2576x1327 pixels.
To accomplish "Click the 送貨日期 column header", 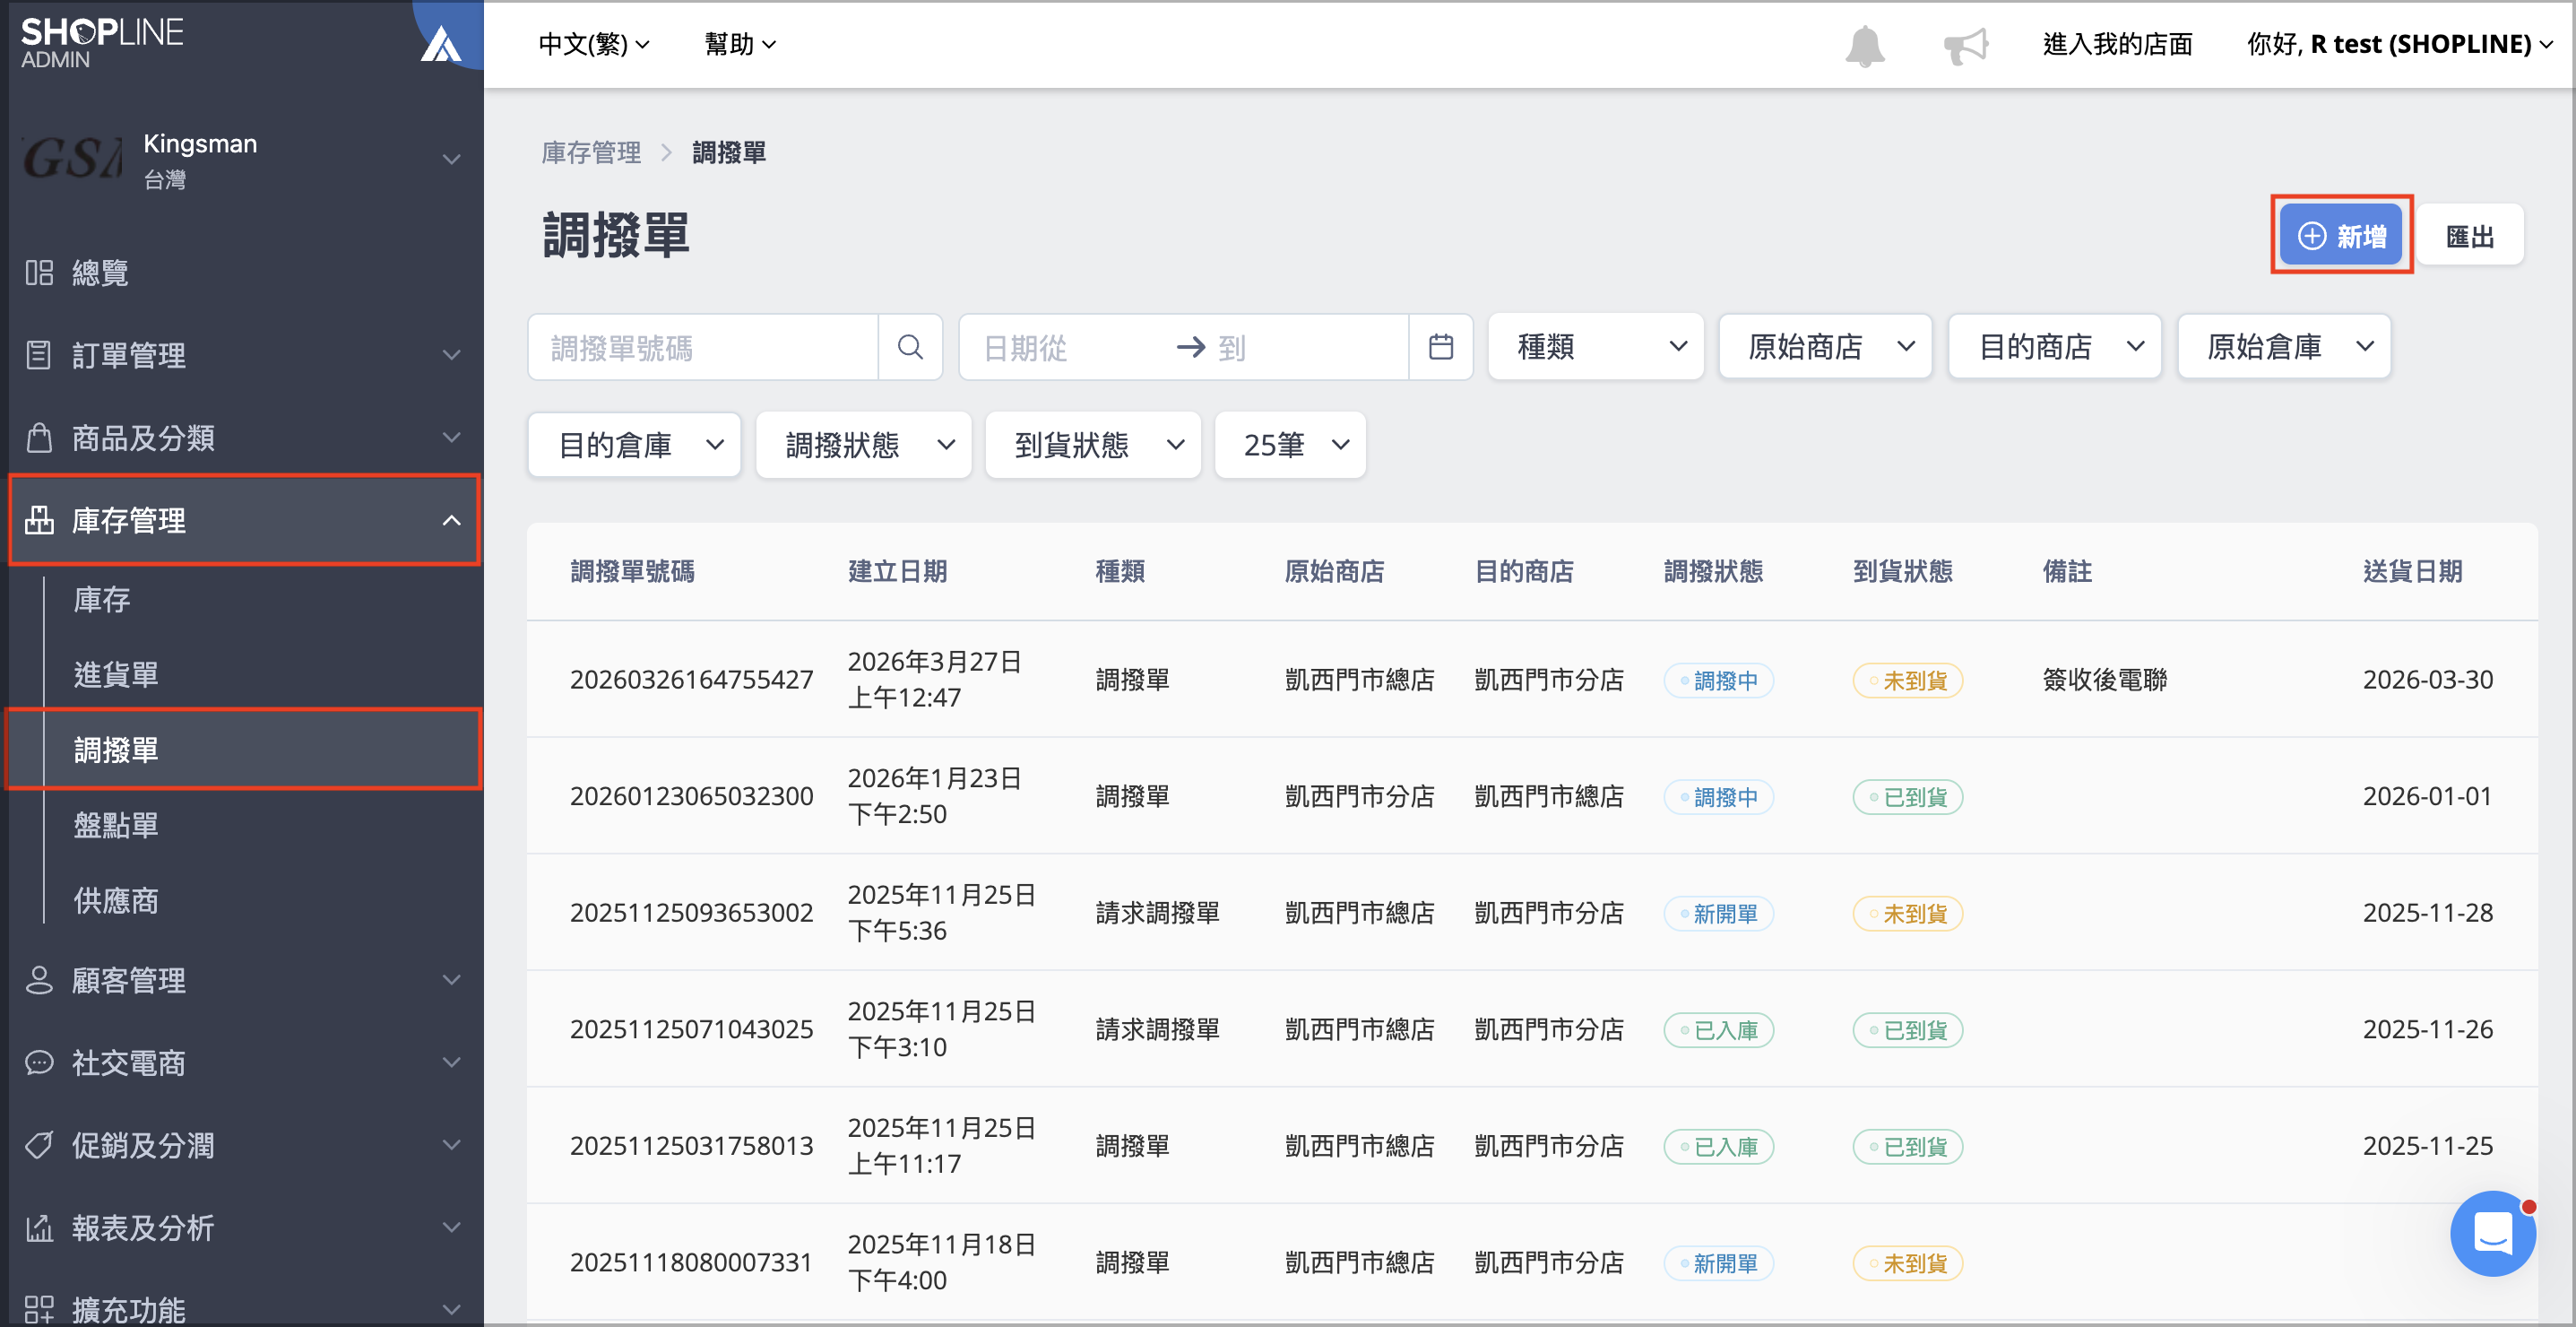I will [x=2411, y=571].
